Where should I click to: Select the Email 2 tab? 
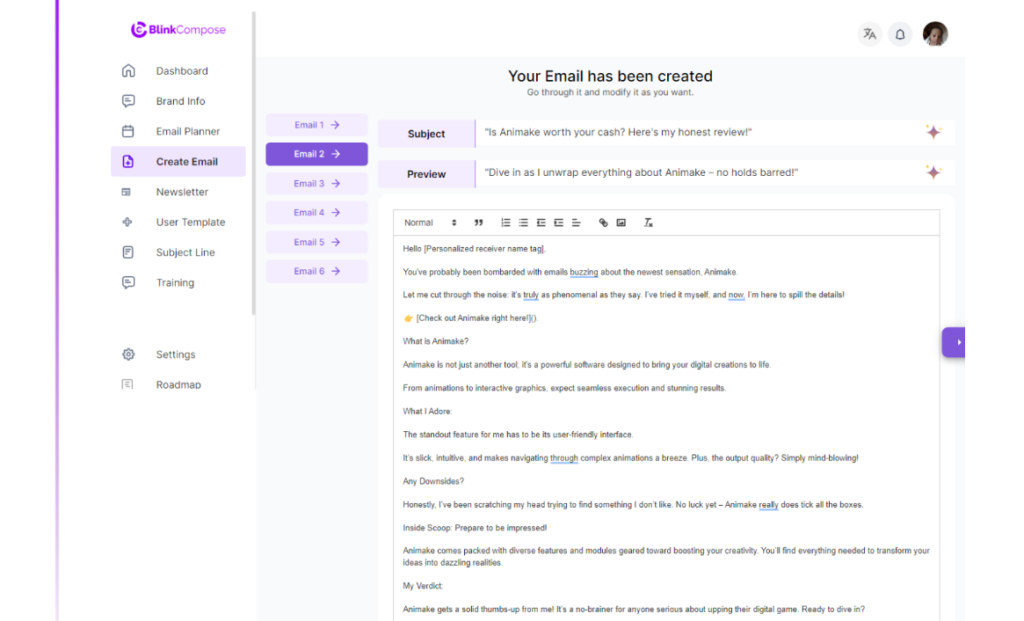click(317, 154)
